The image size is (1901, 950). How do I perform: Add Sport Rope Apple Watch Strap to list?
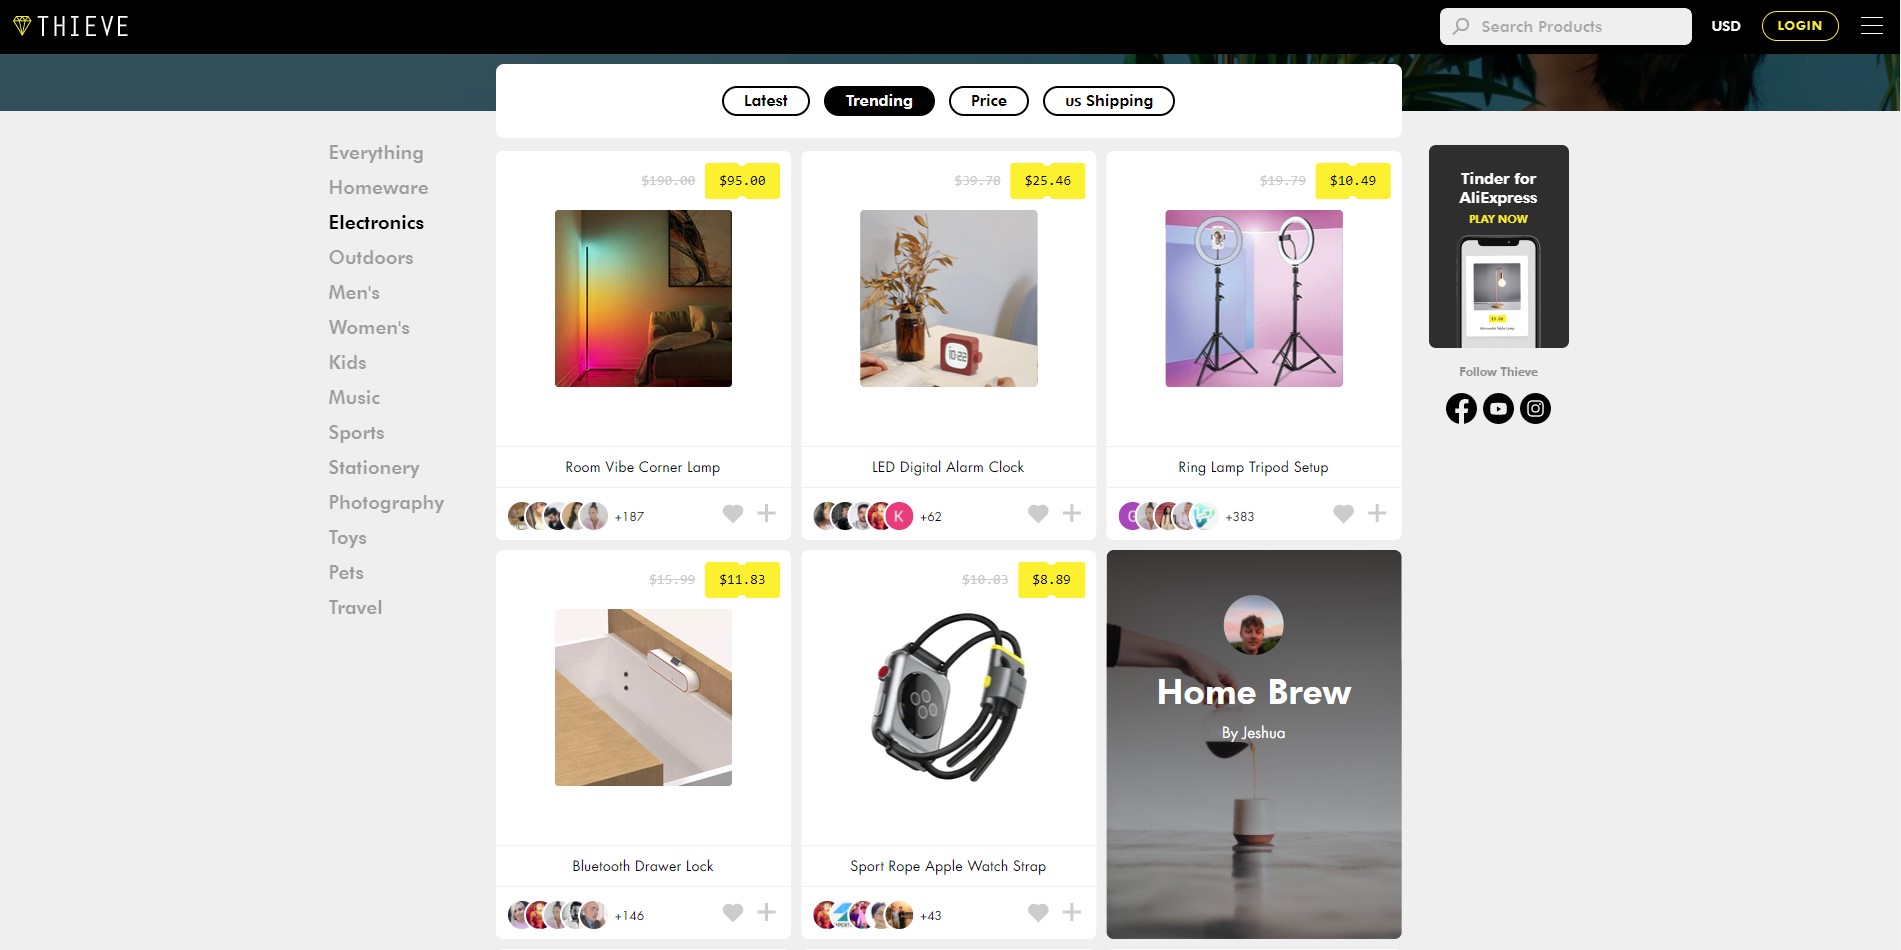1071,912
